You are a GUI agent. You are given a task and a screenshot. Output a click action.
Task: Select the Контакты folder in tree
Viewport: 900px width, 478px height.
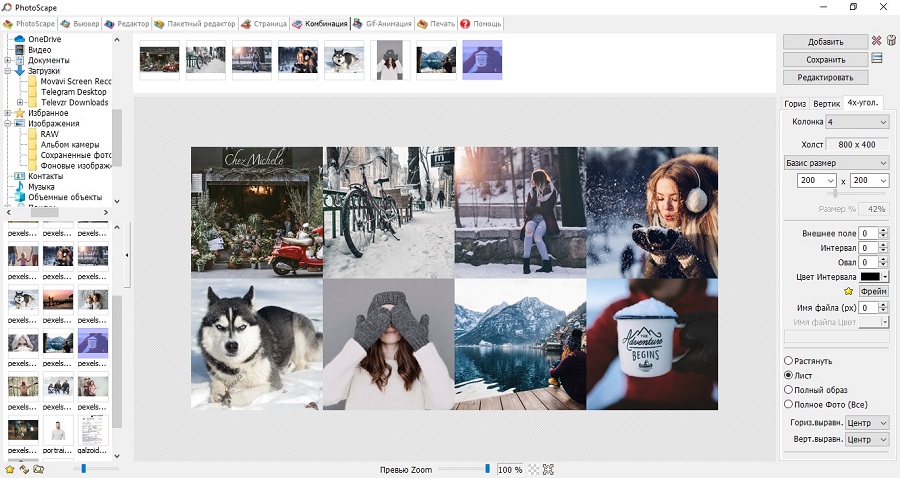(x=45, y=176)
